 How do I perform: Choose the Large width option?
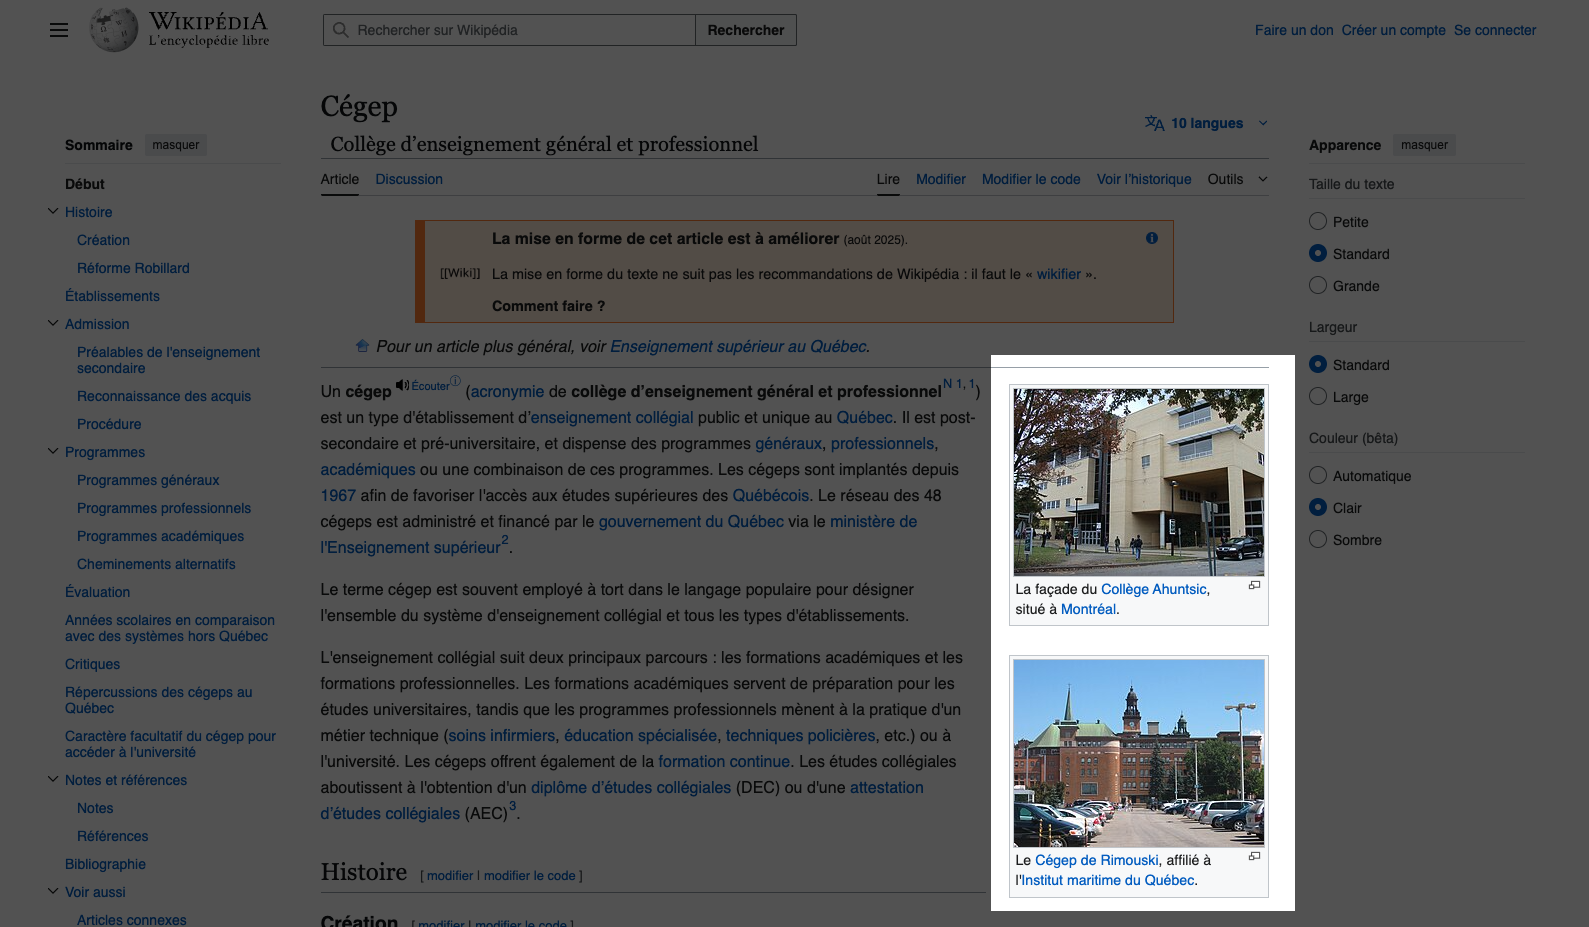(1318, 397)
